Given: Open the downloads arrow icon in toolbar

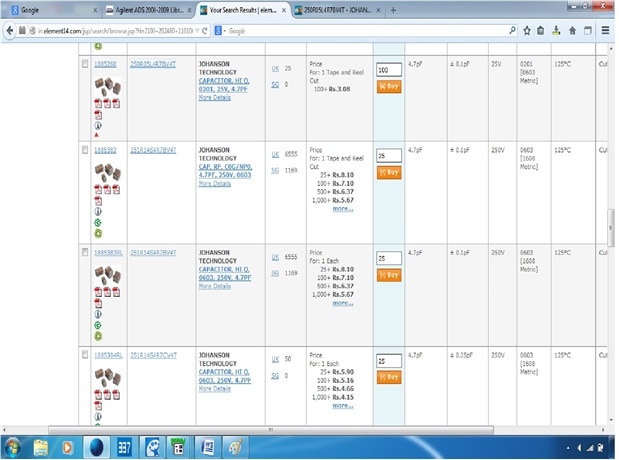Looking at the screenshot, I should (556, 30).
